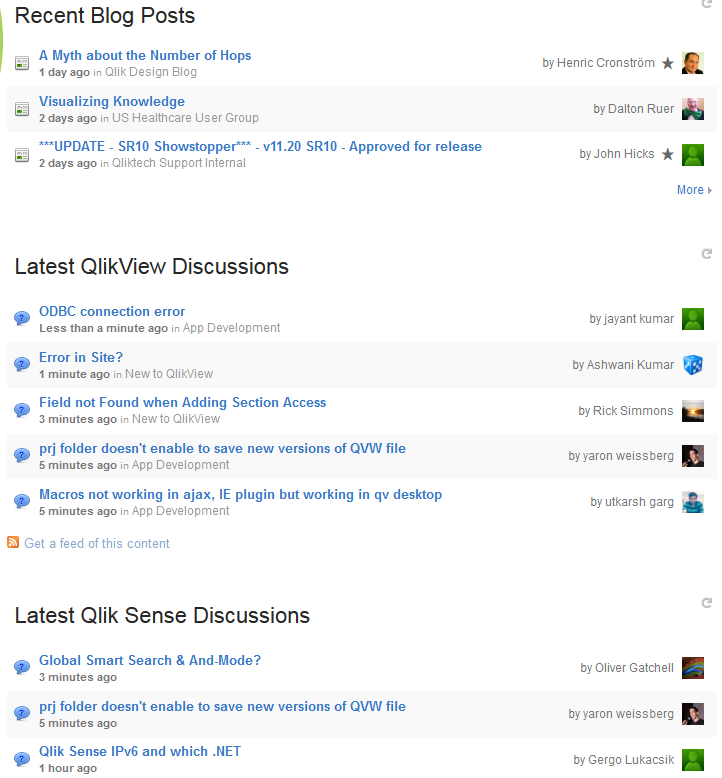
Task: Visit author Henric Cronström's profile name
Action: click(606, 63)
